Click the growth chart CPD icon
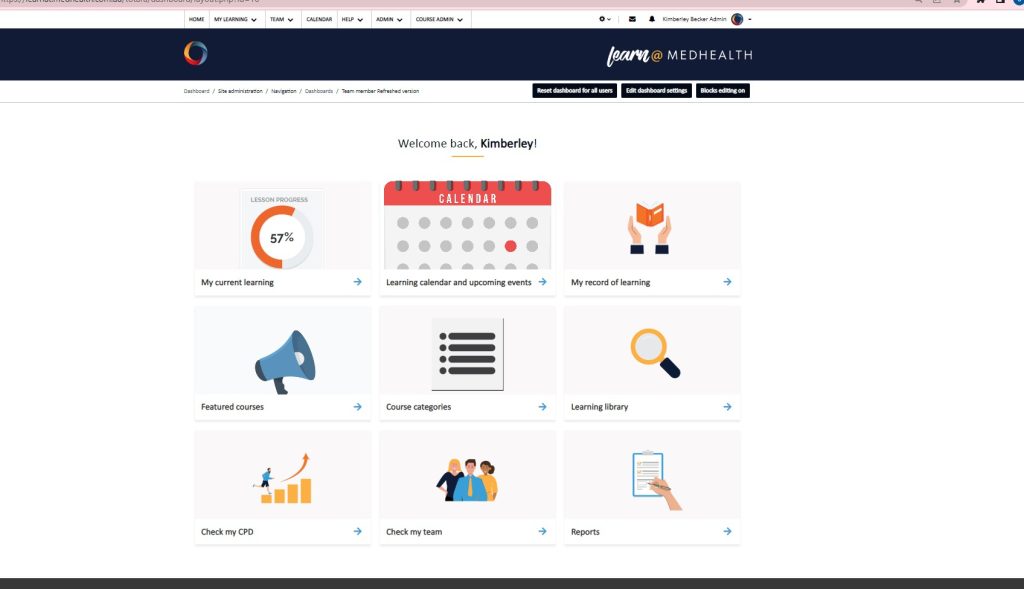The height and width of the screenshot is (589, 1024). click(283, 479)
